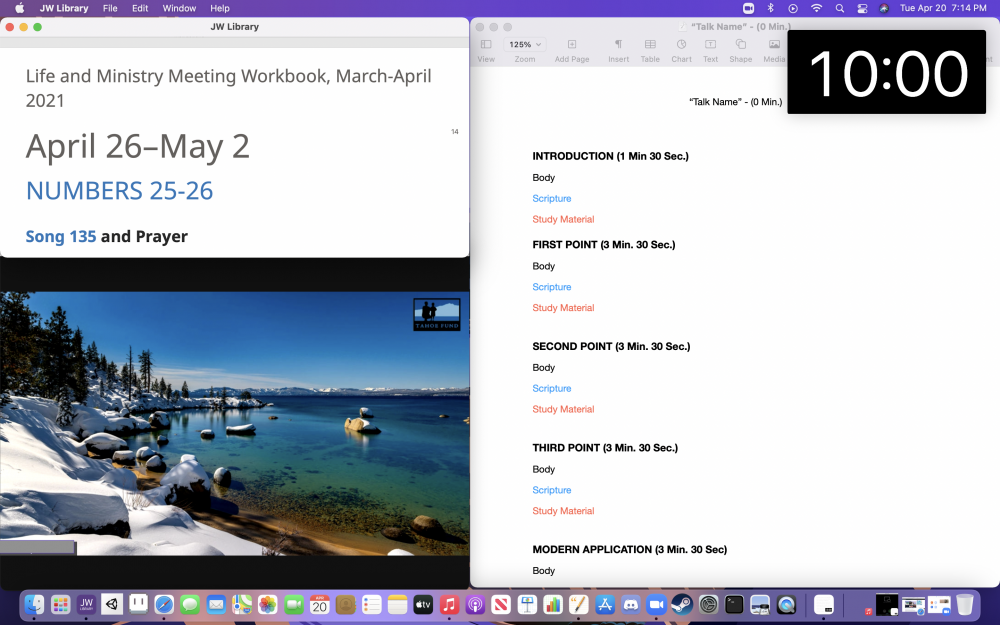Insert a text box via the Text icon
This screenshot has width=1000, height=625.
tap(710, 45)
